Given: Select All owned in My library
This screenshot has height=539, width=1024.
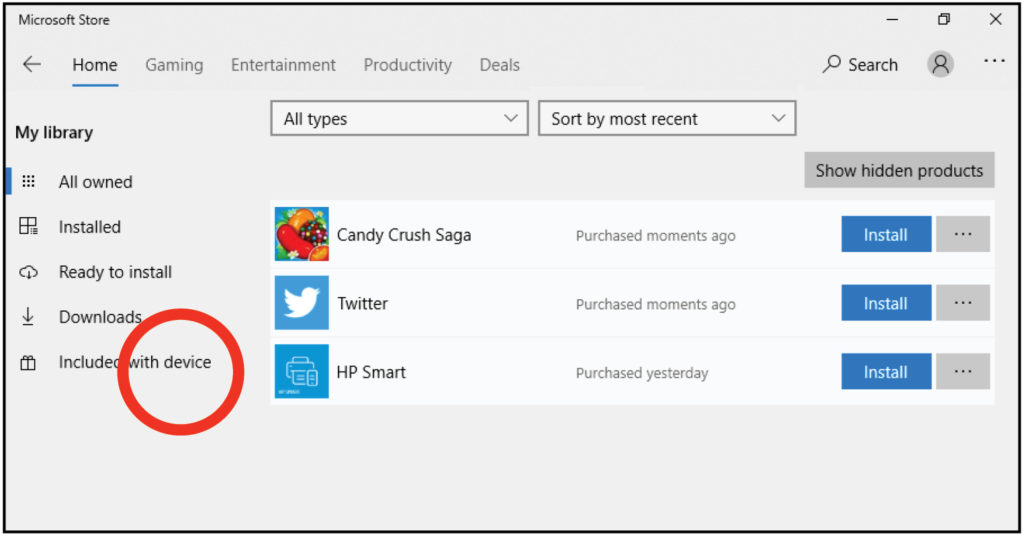Looking at the screenshot, I should (x=95, y=182).
